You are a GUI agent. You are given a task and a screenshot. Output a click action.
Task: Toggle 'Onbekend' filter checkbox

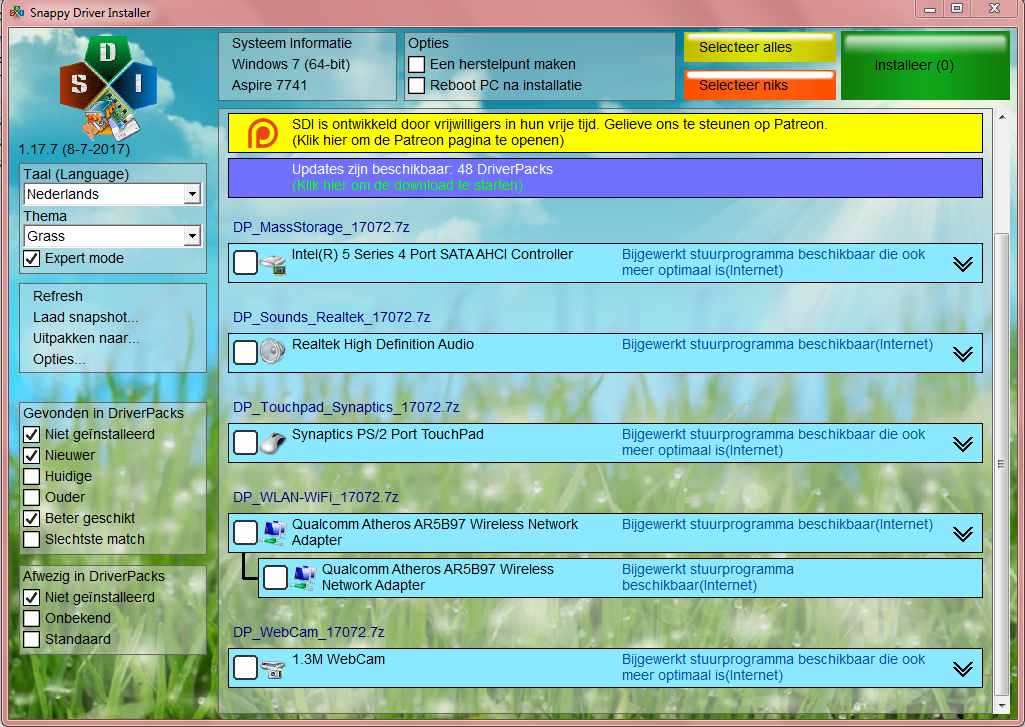click(x=31, y=618)
